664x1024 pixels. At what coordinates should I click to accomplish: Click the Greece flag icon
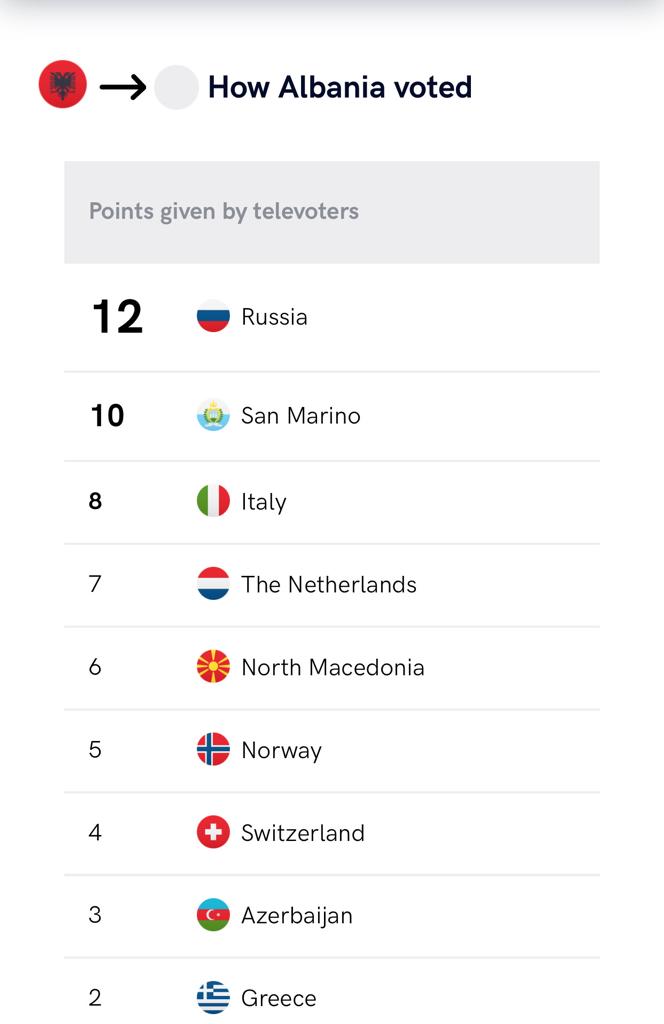(x=213, y=997)
